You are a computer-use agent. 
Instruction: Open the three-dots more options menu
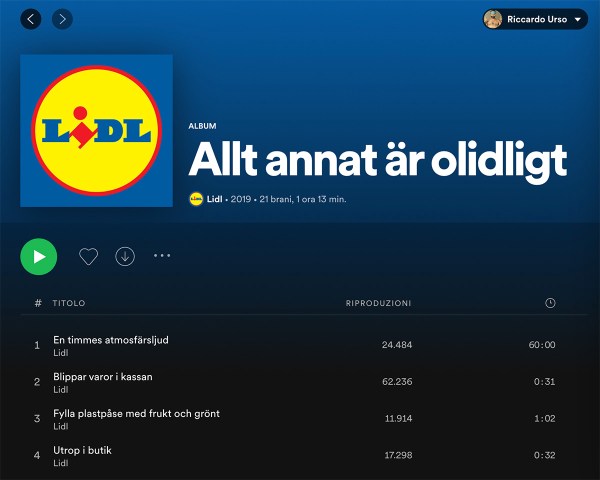tap(162, 256)
